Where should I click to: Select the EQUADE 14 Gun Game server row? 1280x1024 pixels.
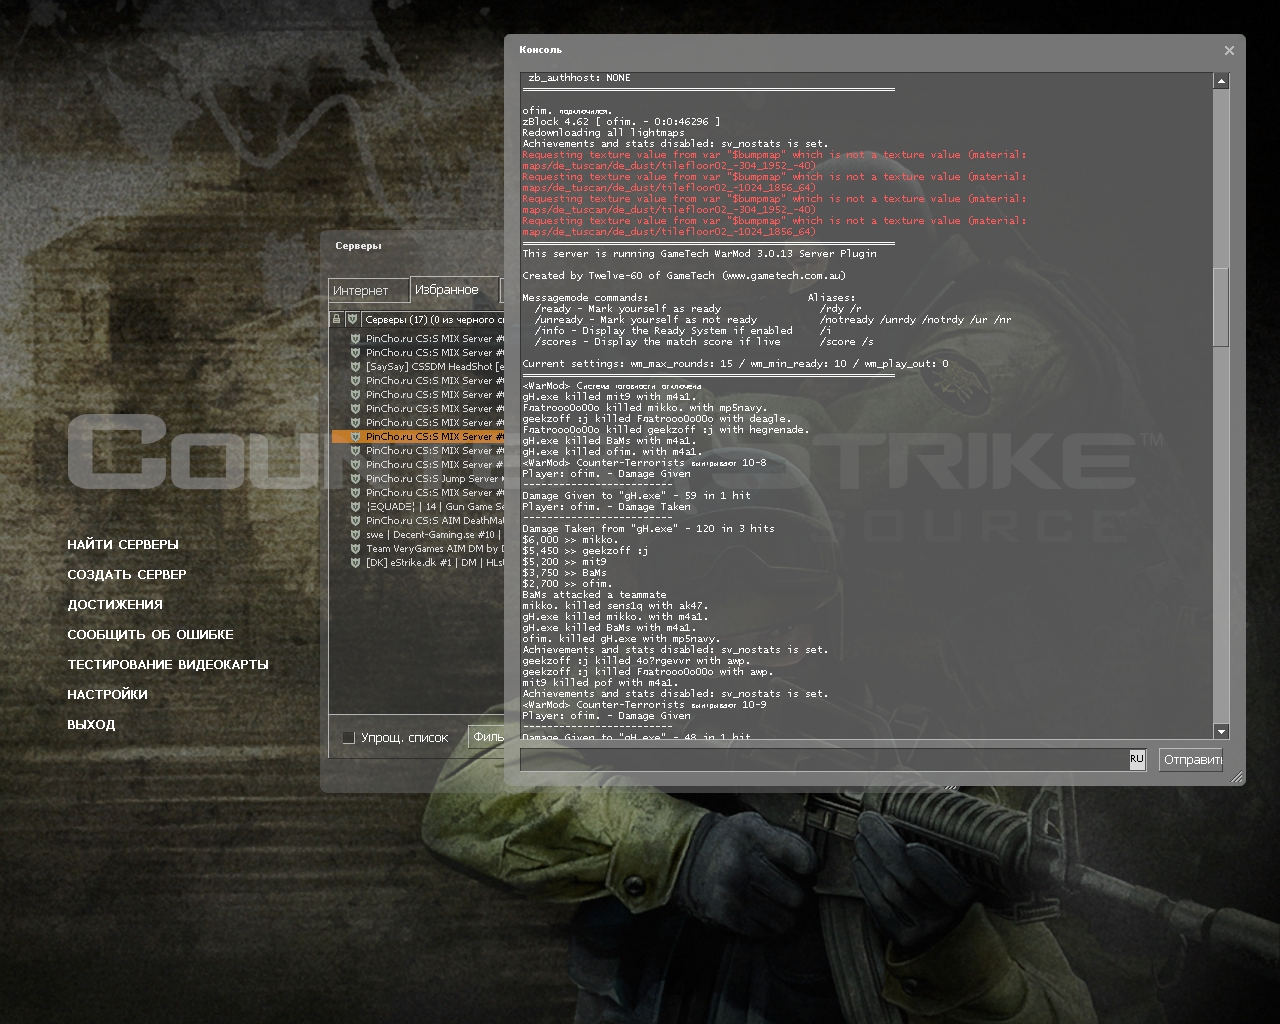pyautogui.click(x=418, y=507)
